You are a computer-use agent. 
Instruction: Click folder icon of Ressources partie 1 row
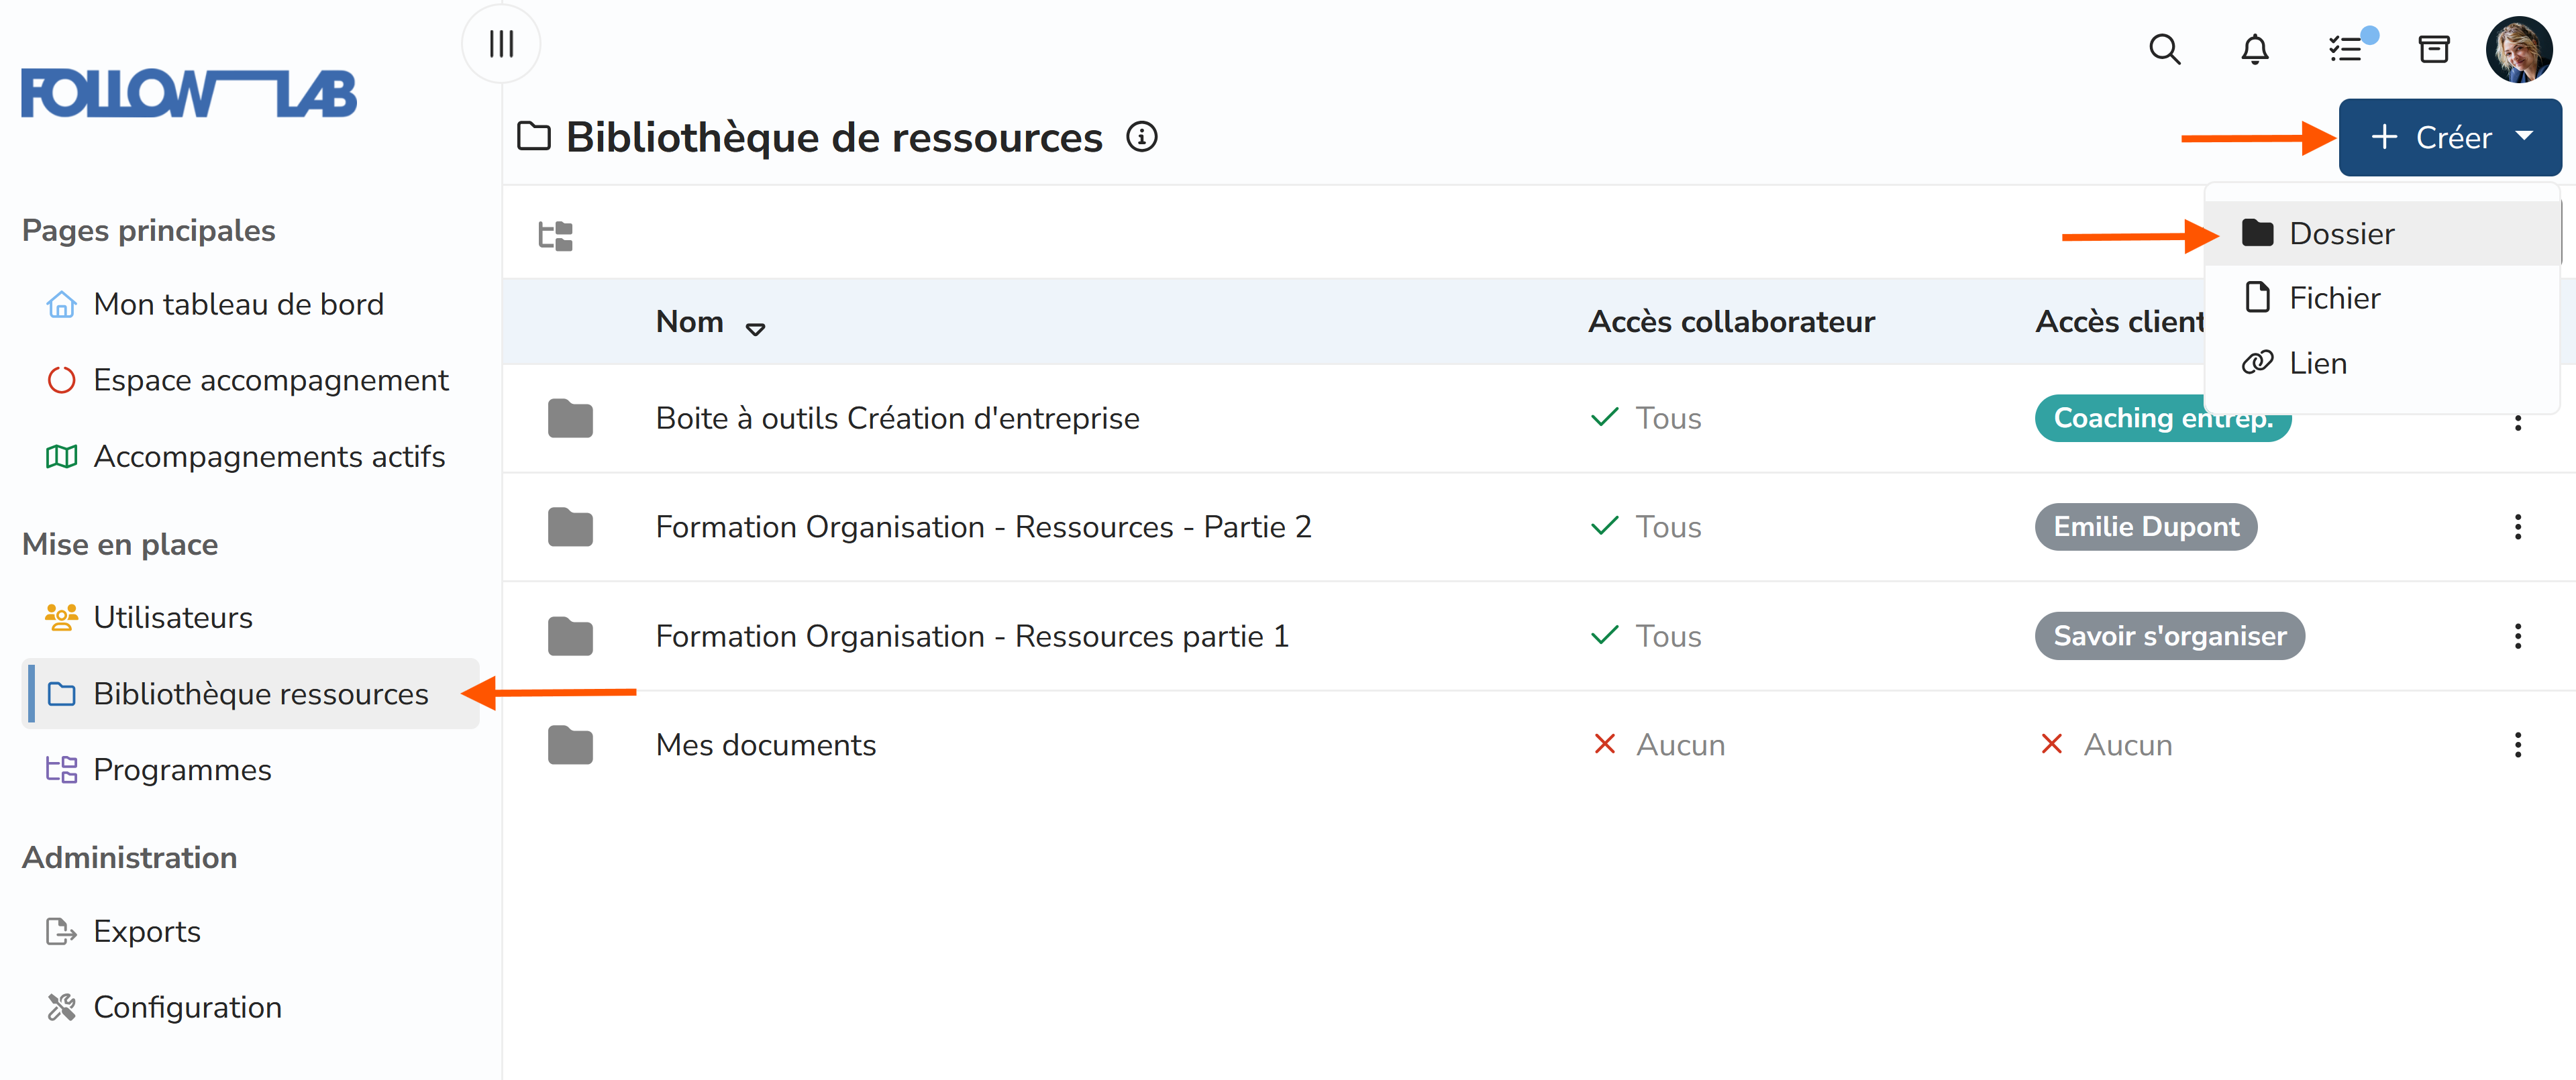point(570,636)
